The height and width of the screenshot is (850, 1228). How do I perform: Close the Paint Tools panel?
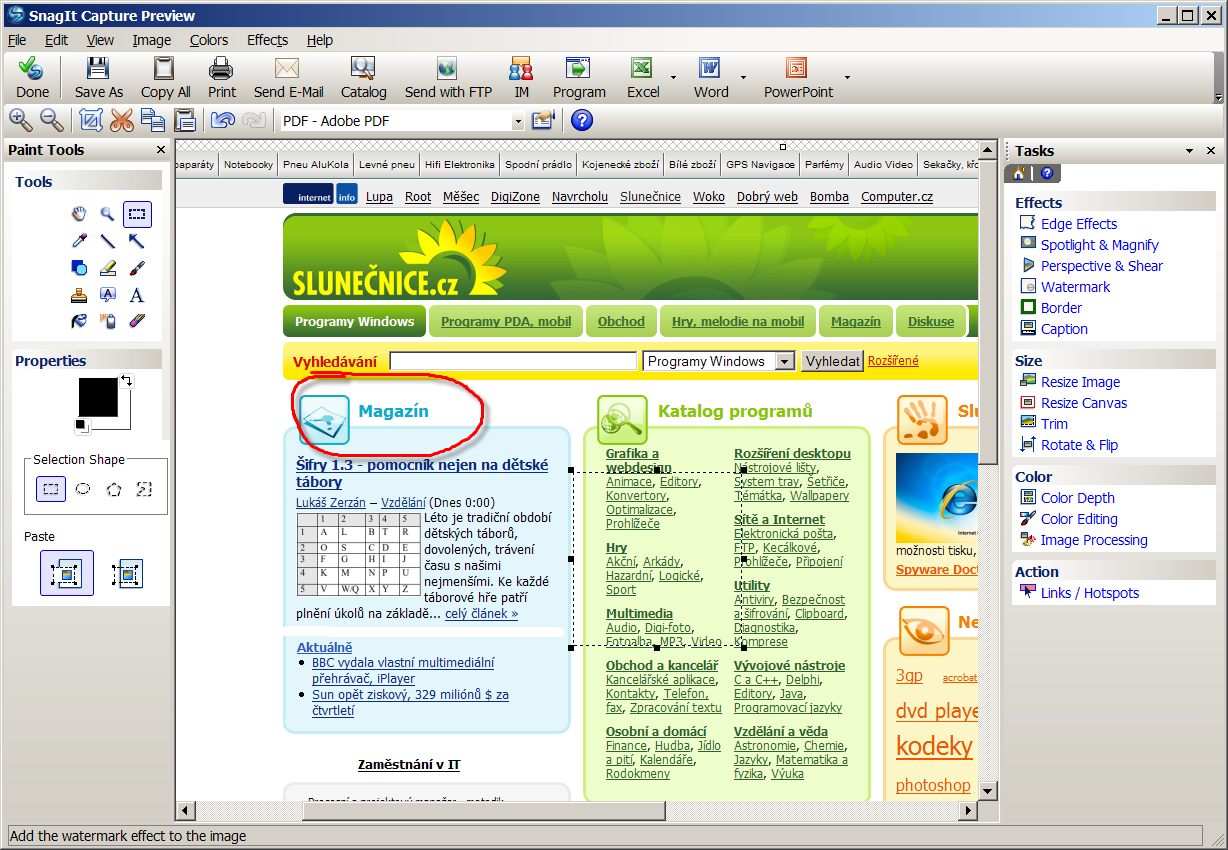click(x=161, y=150)
